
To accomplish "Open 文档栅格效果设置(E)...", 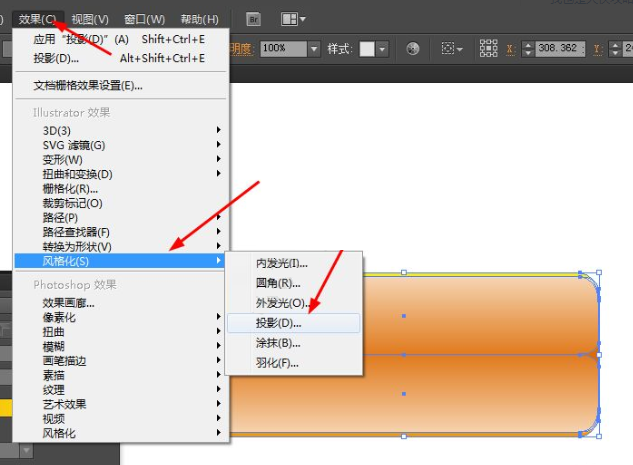I will (121, 85).
